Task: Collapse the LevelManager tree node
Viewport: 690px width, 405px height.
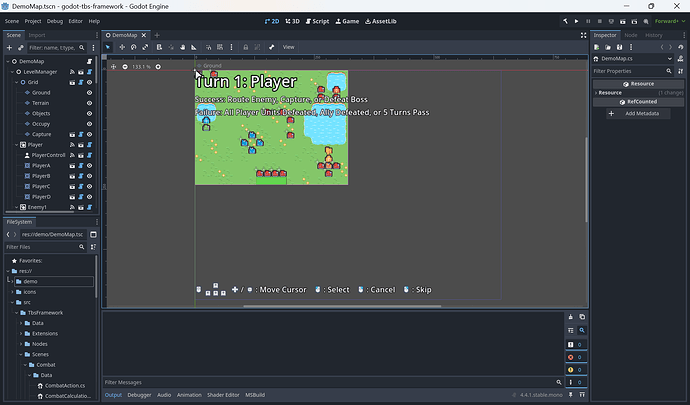Action: pos(13,72)
